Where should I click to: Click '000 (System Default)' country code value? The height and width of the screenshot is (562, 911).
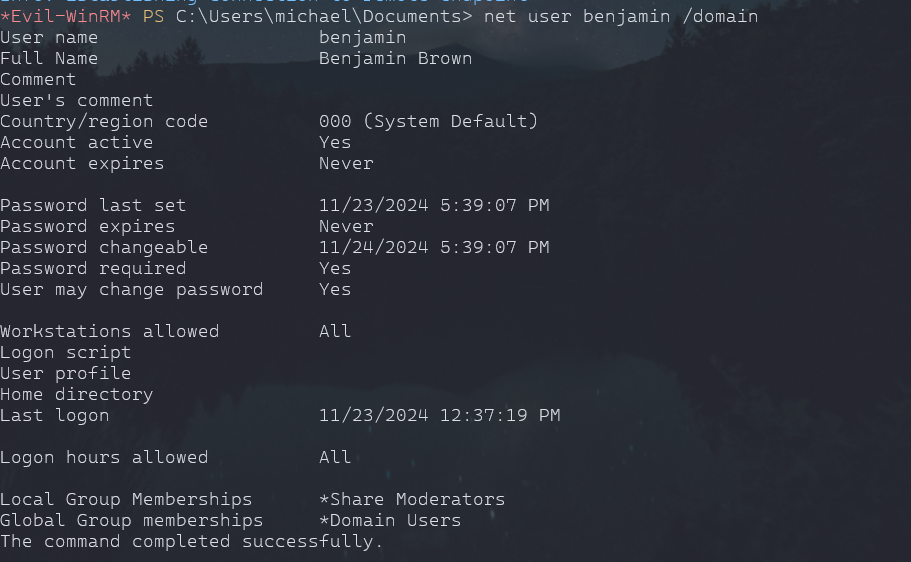click(x=428, y=121)
